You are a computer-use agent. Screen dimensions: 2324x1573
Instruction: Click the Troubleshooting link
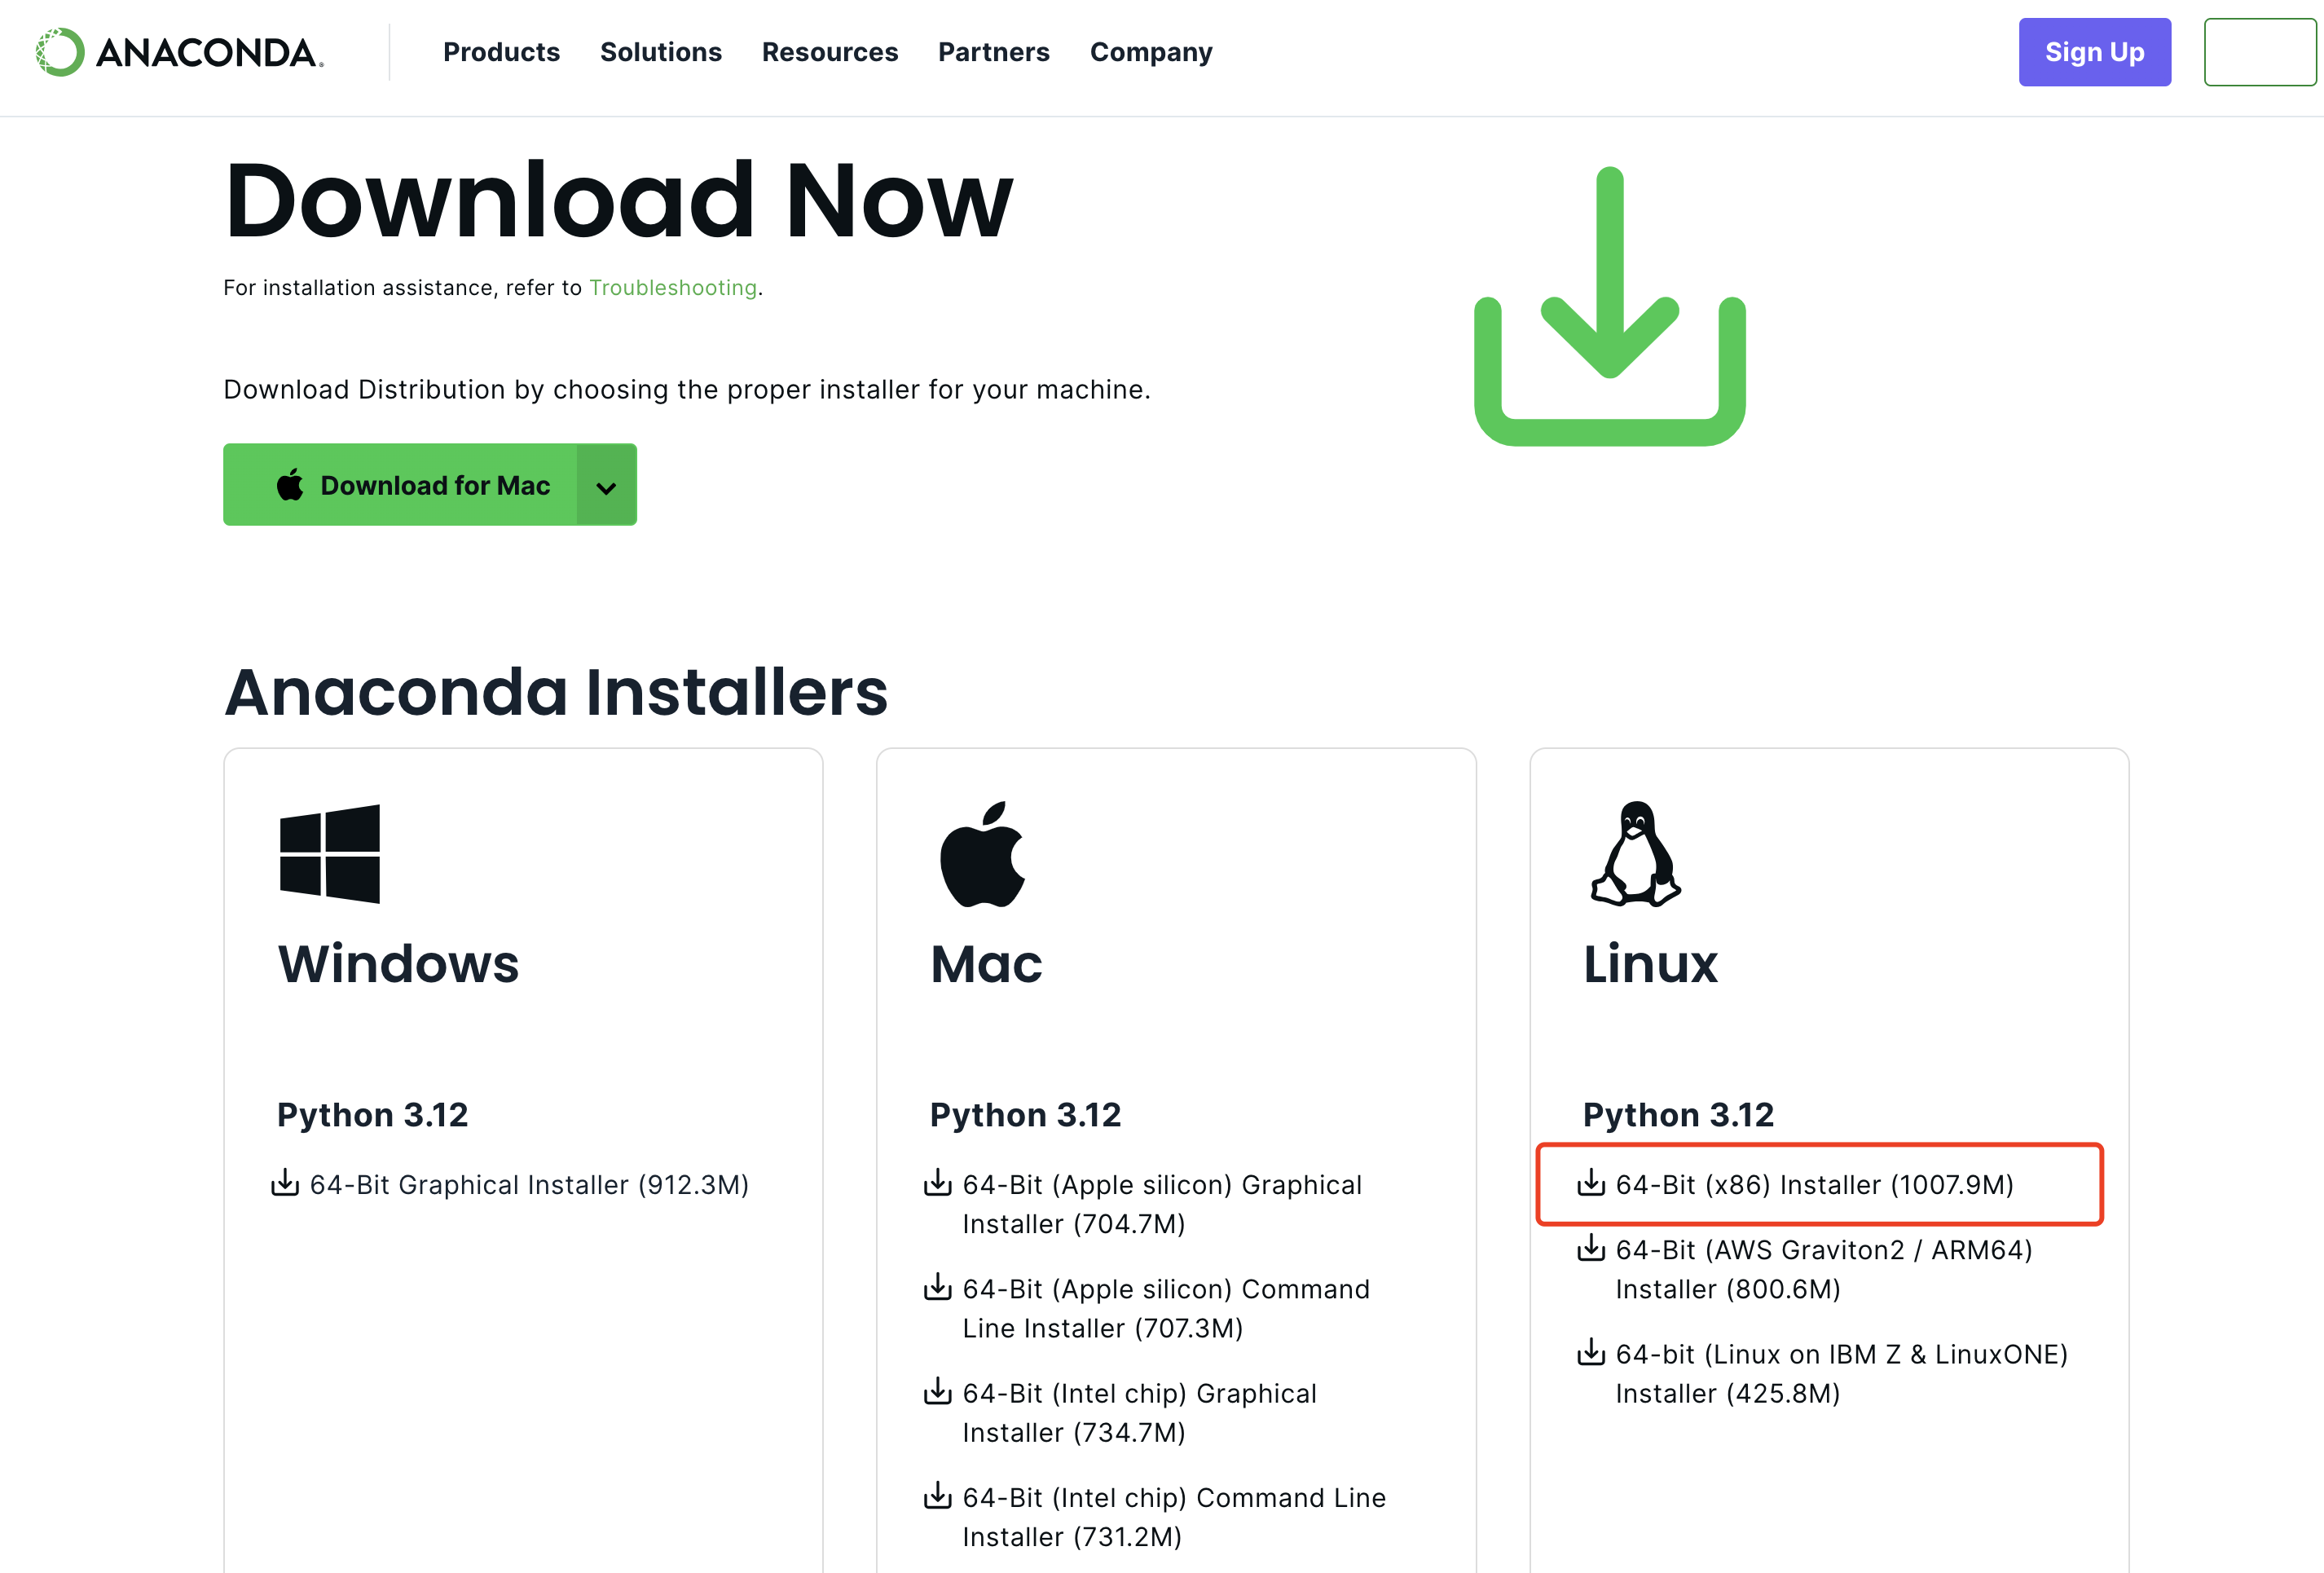671,288
